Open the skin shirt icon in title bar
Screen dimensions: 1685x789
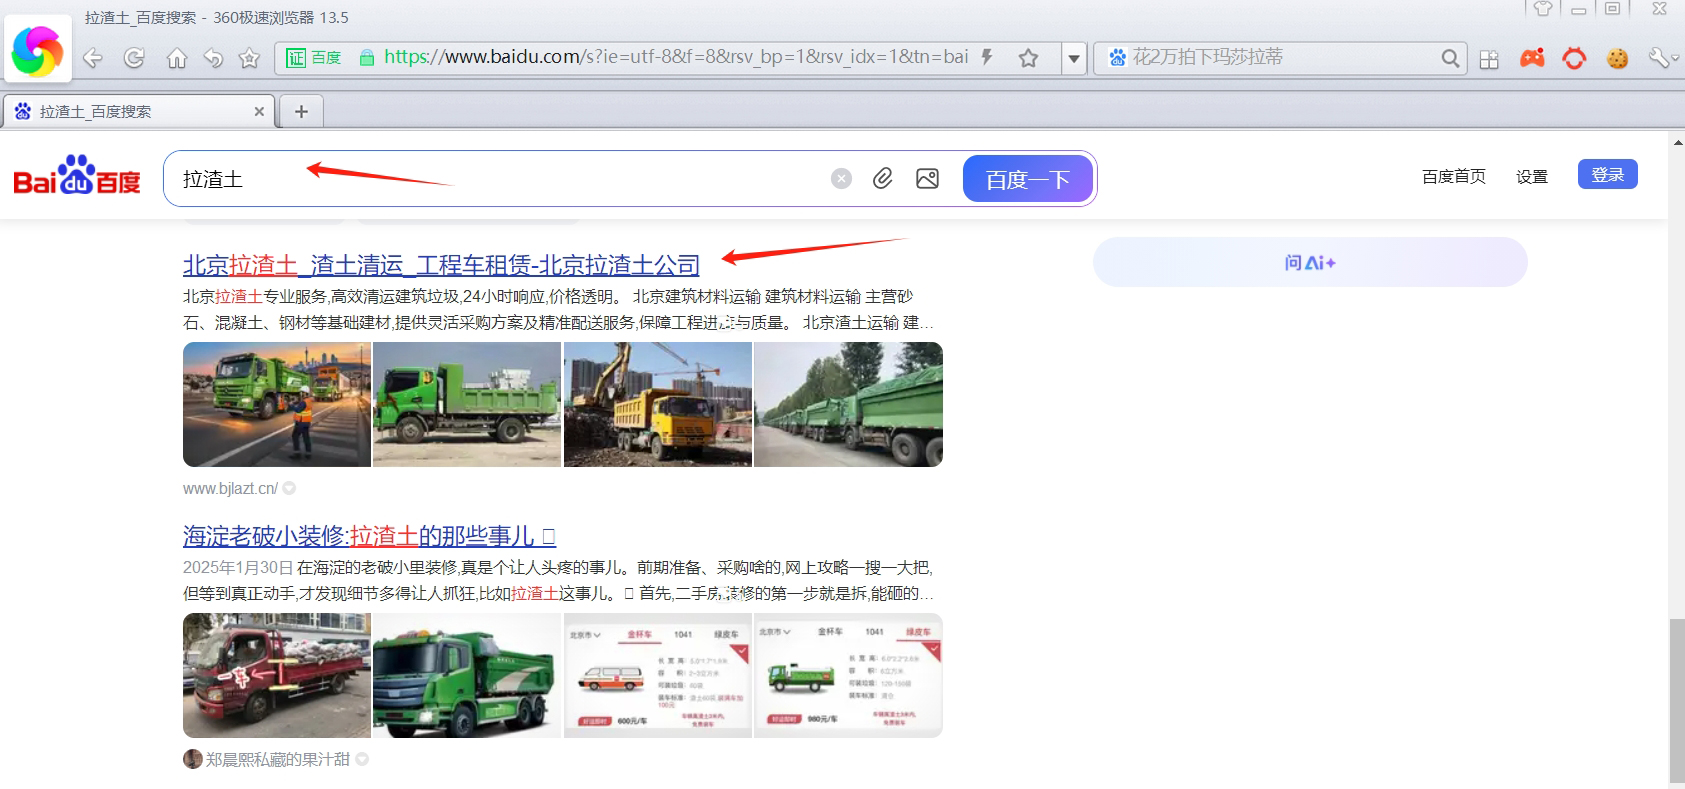pos(1543,9)
